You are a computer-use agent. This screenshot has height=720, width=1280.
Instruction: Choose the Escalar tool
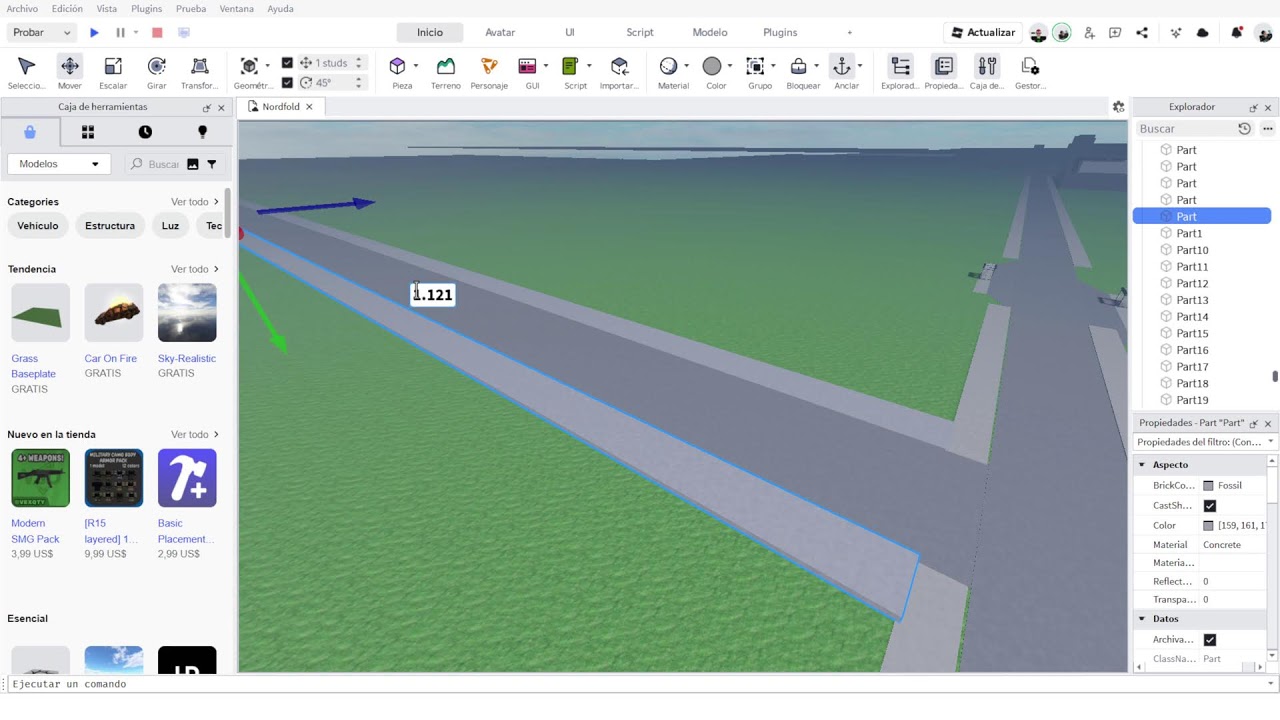(113, 73)
